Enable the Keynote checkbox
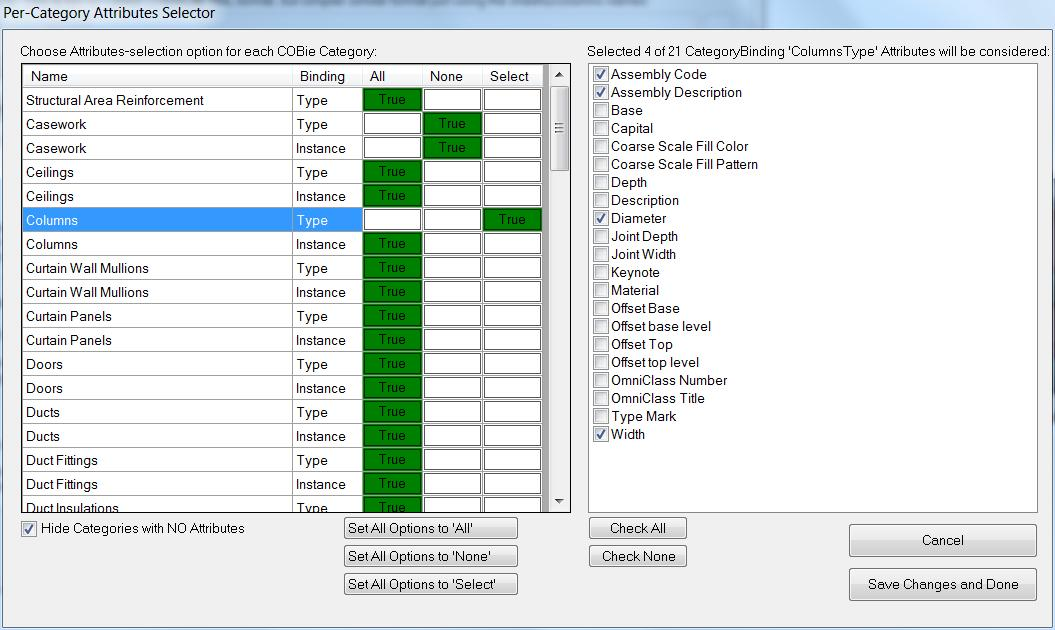 pyautogui.click(x=601, y=272)
